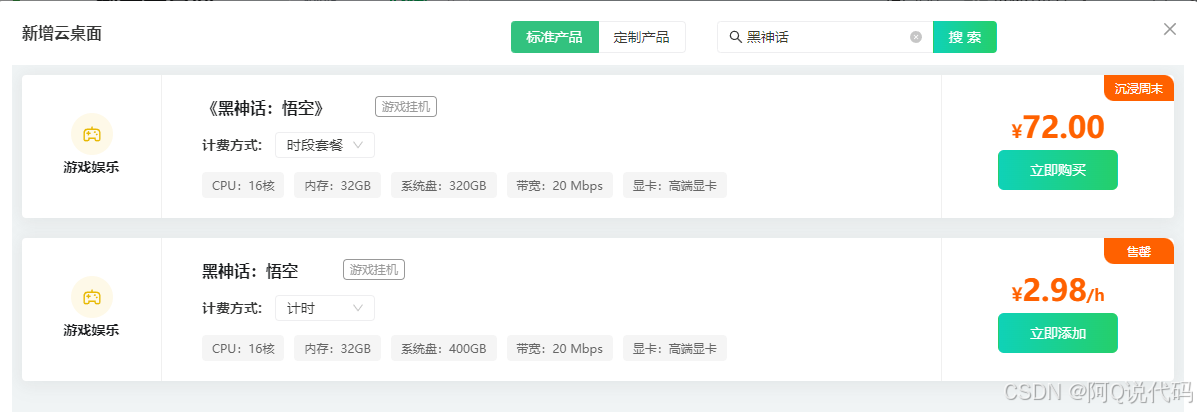This screenshot has width=1197, height=412.
Task: Click the 系统盘：400GB spec chip
Action: 444,348
